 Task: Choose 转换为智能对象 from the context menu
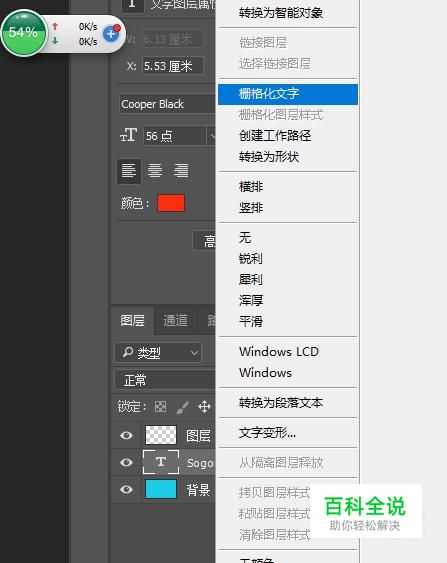pyautogui.click(x=281, y=13)
